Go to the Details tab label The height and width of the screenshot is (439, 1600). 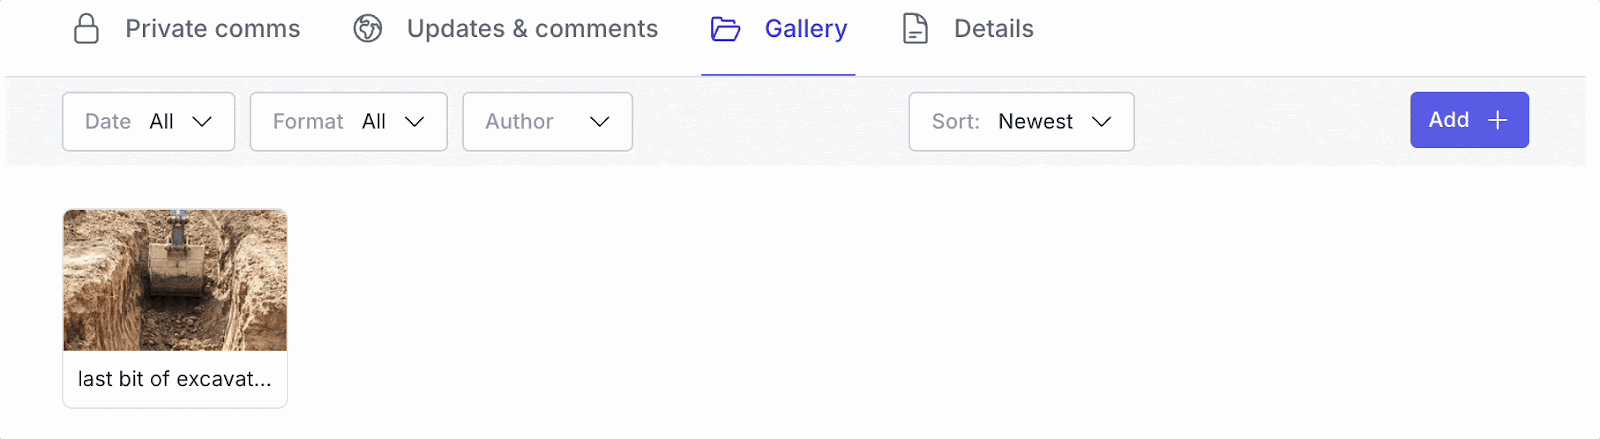(994, 29)
